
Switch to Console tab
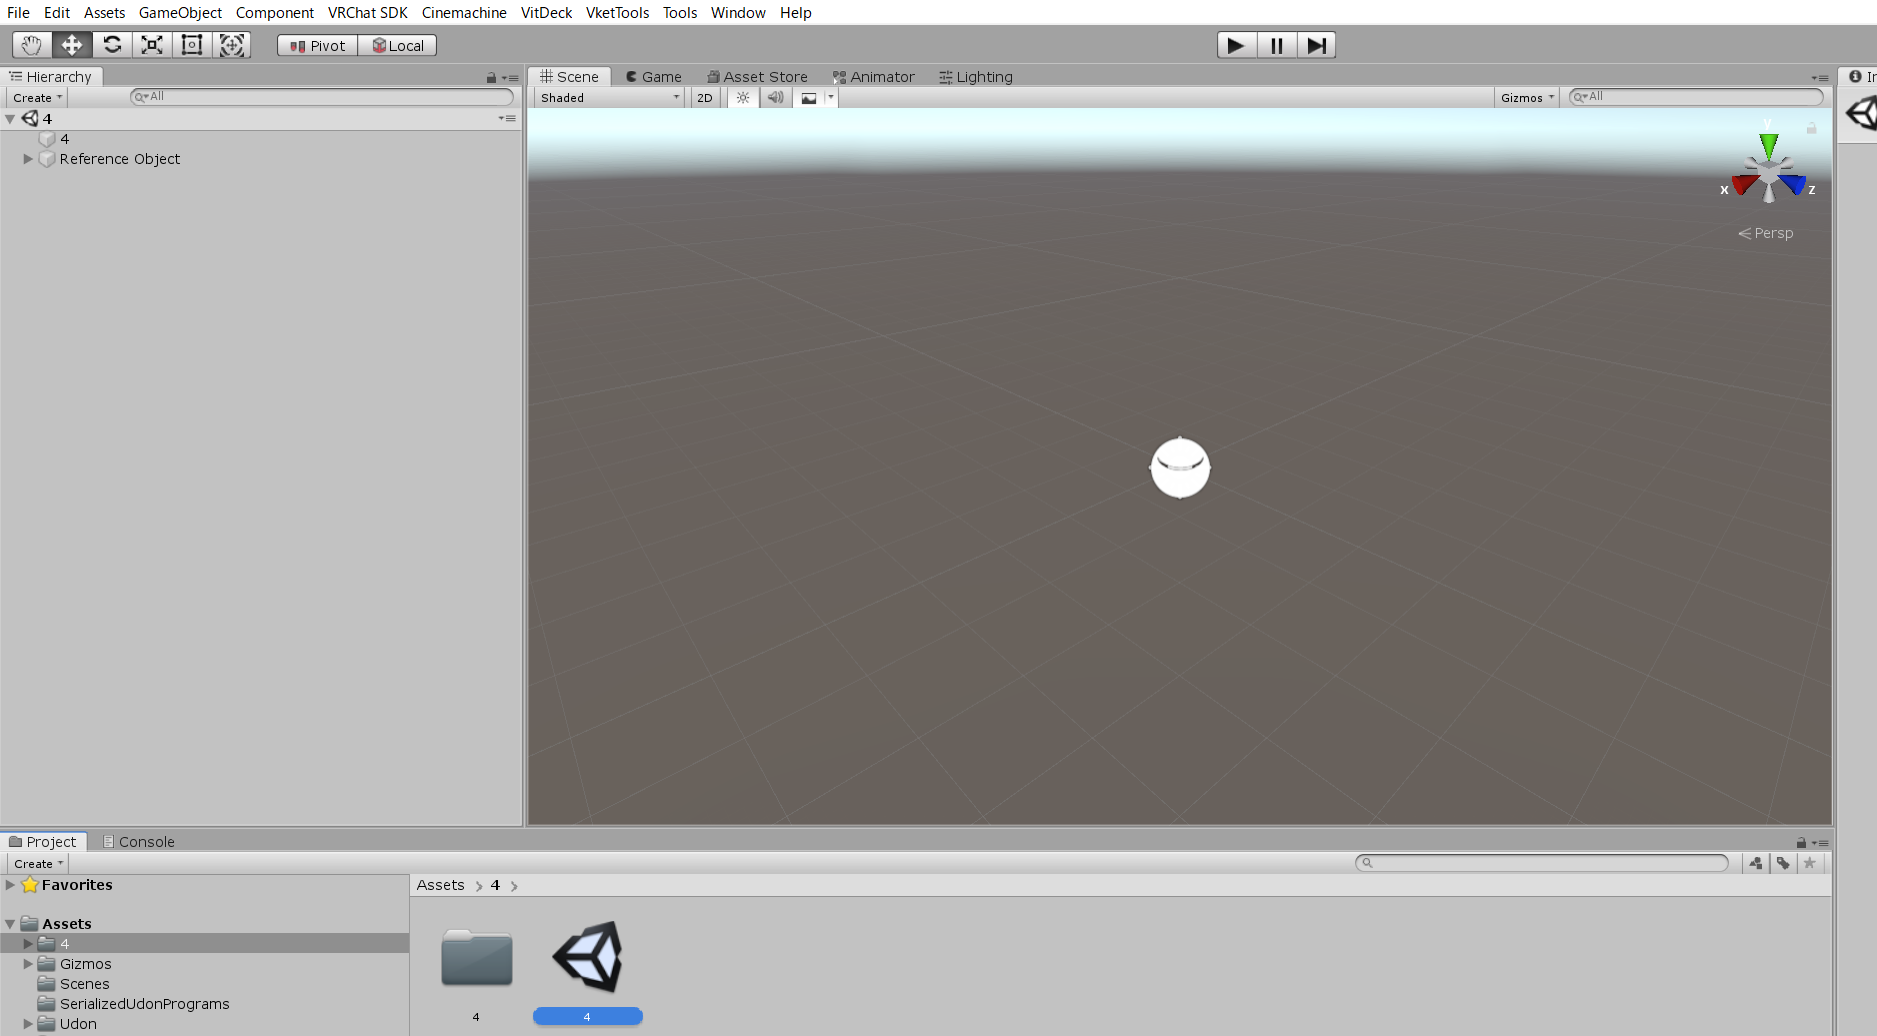click(139, 842)
